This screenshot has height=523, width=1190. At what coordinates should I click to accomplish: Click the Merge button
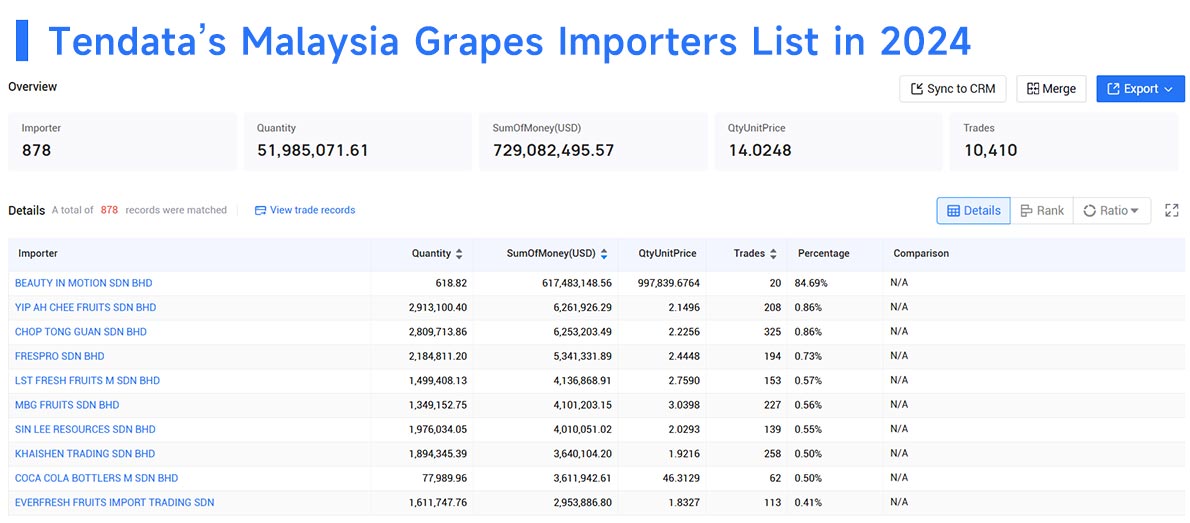click(1051, 89)
